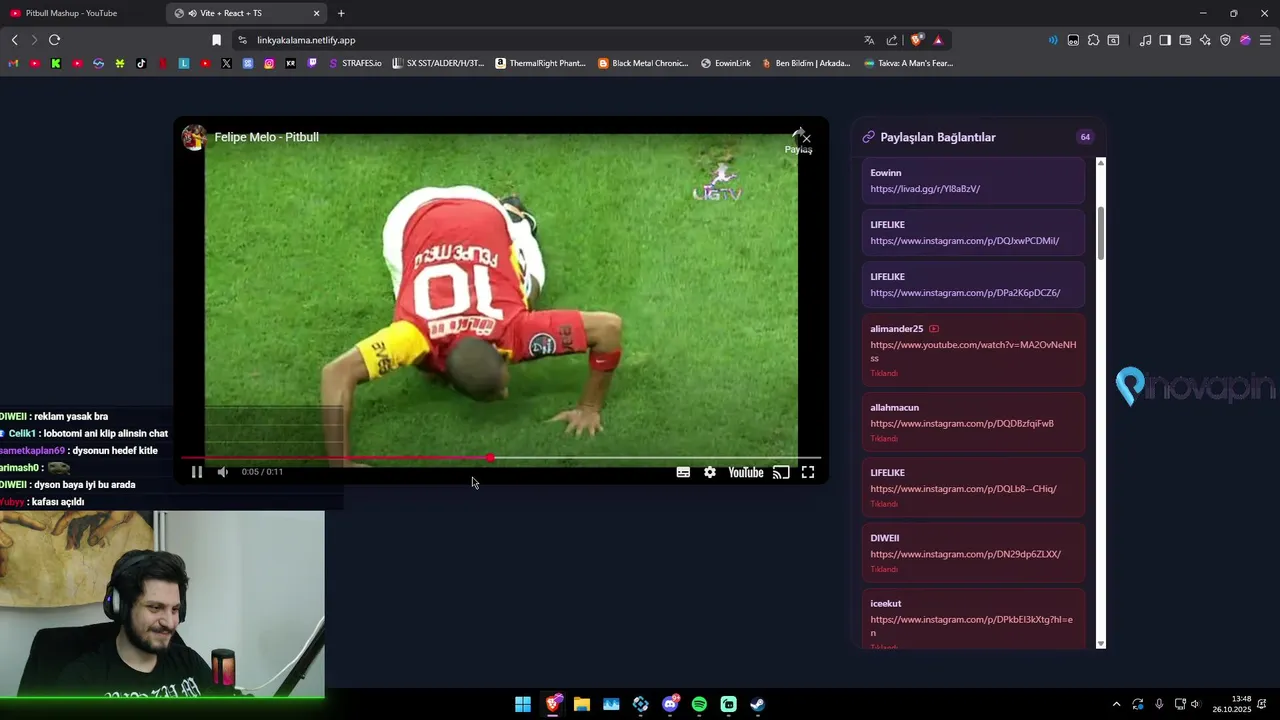Open the Windows Start menu

coord(523,704)
